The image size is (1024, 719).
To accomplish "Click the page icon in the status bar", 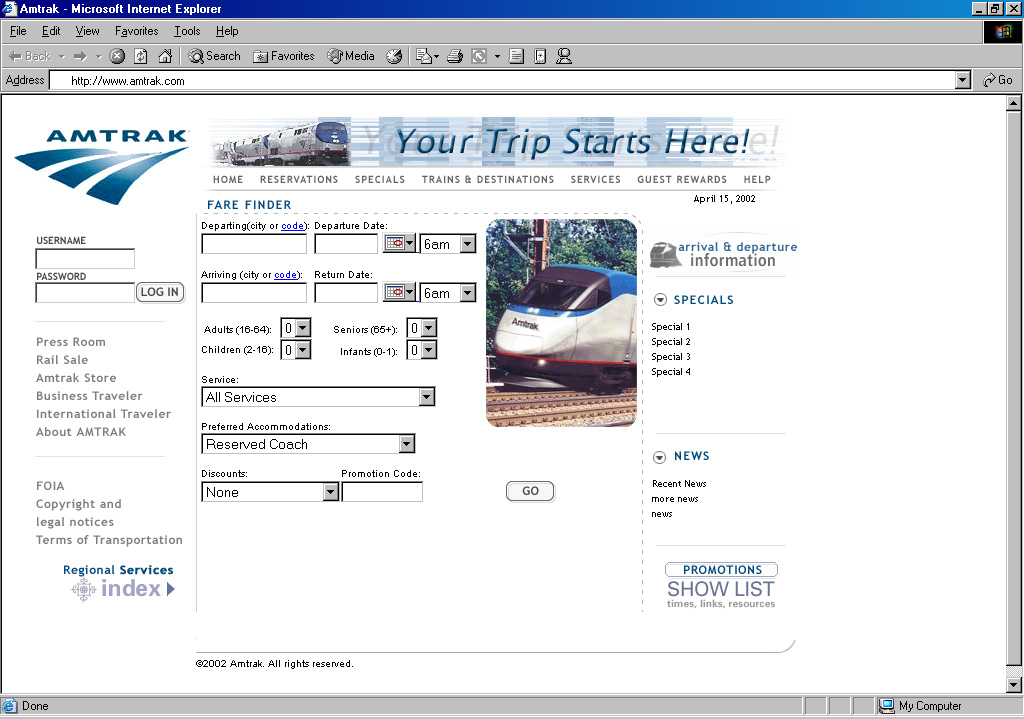I will click(9, 706).
